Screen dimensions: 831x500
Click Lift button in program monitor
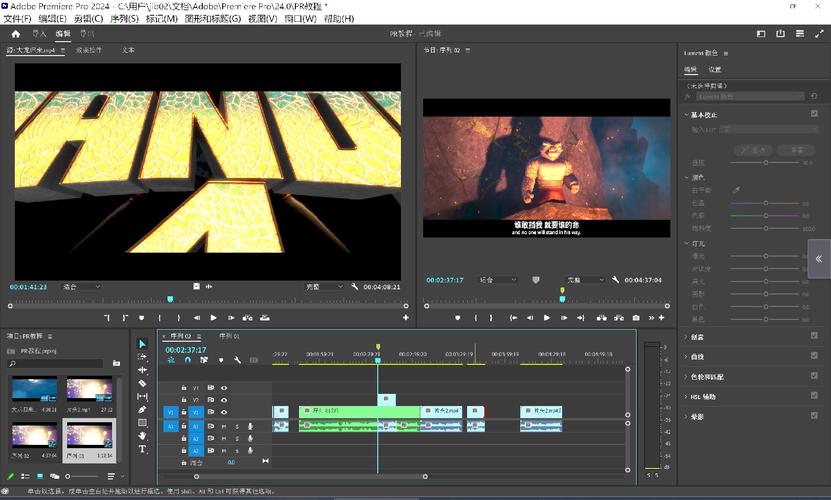point(602,318)
